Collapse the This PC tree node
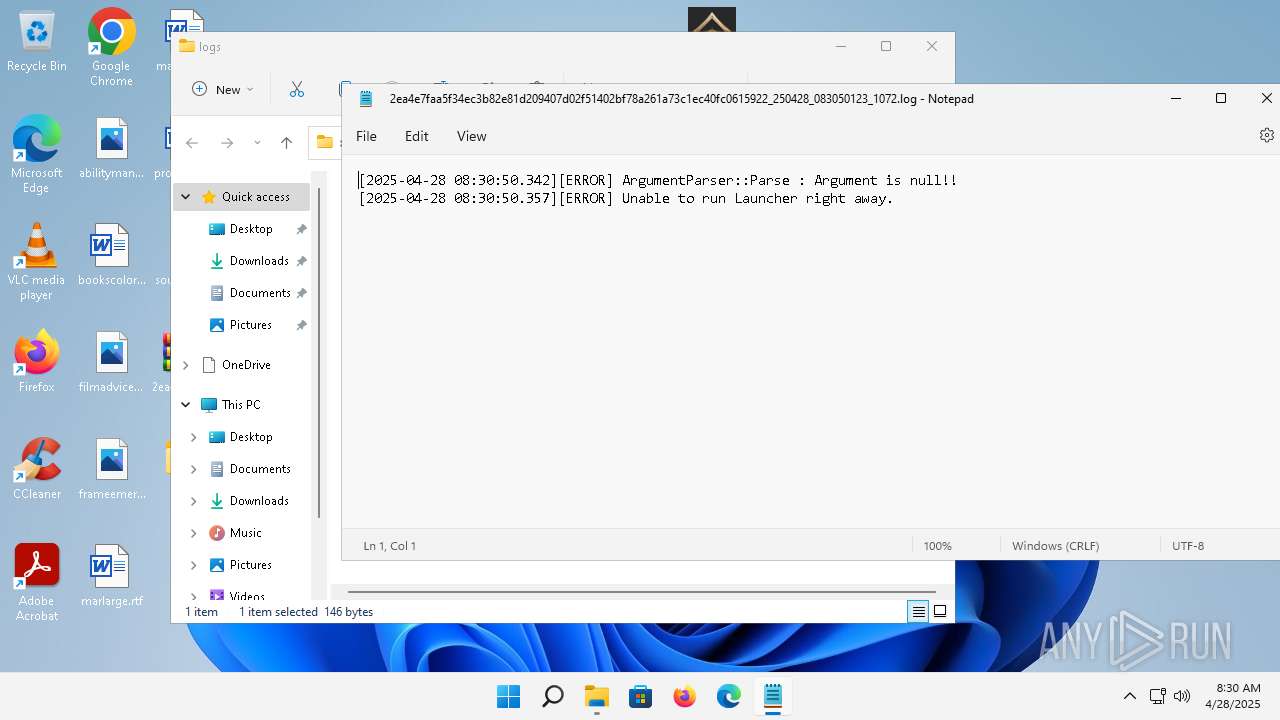Viewport: 1280px width, 720px height. coord(185,405)
